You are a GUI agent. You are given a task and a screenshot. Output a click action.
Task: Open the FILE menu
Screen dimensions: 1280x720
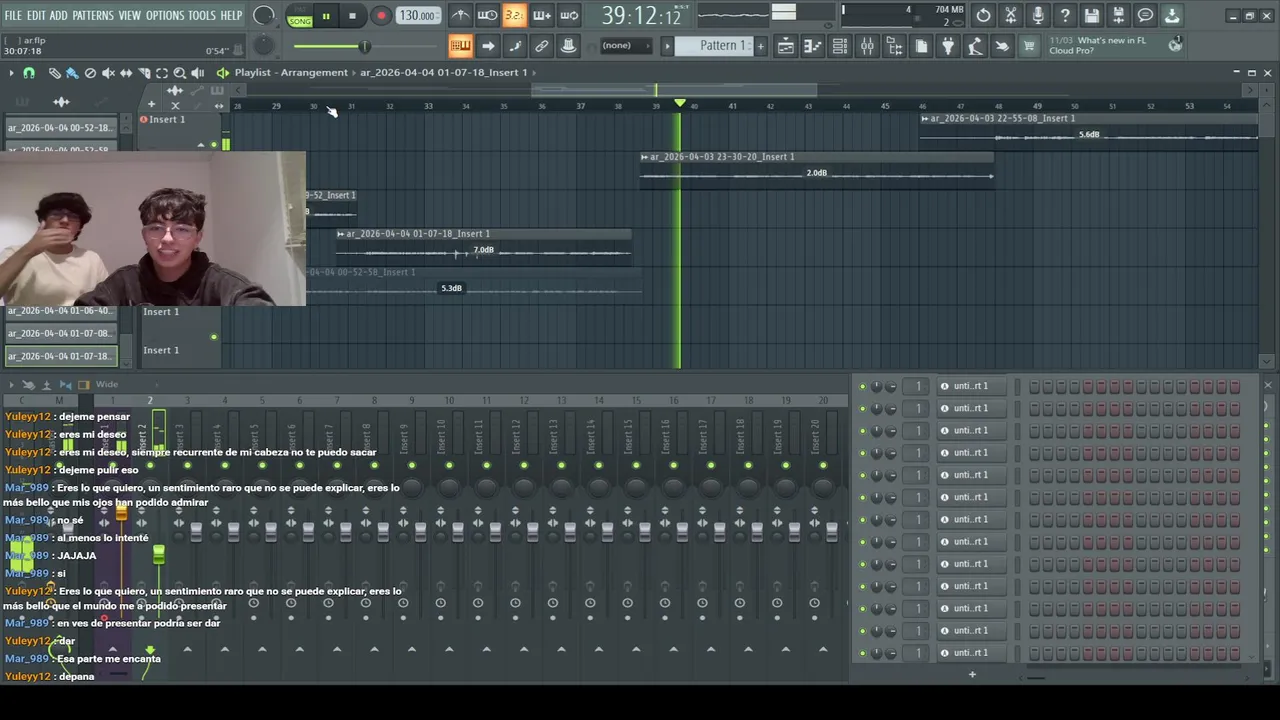click(x=13, y=16)
